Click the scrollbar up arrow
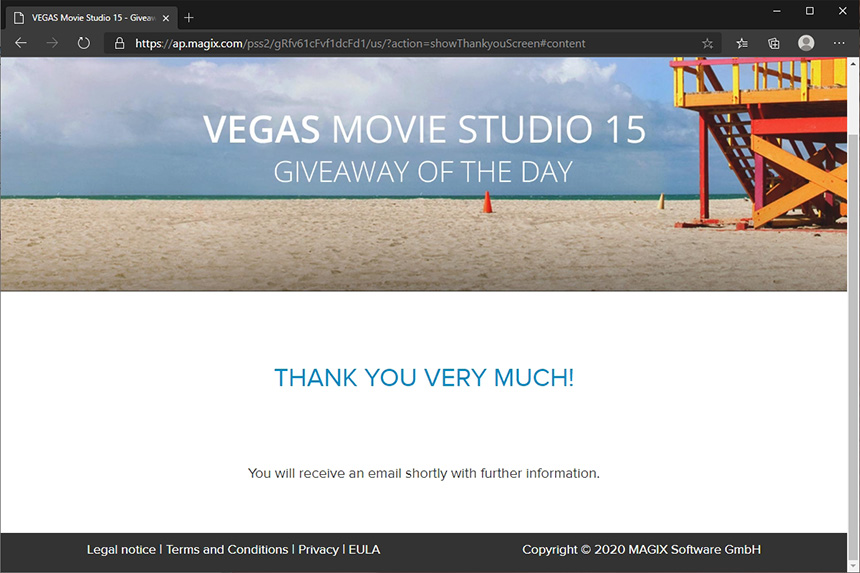 tap(853, 64)
